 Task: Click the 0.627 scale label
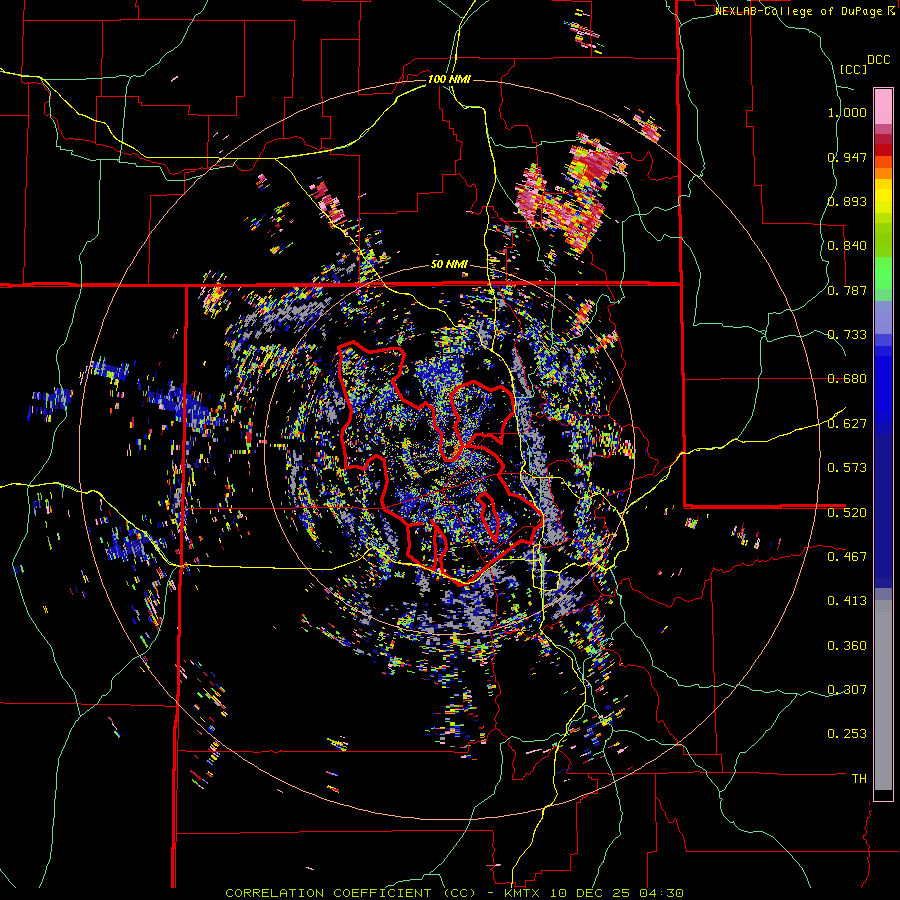coord(847,424)
